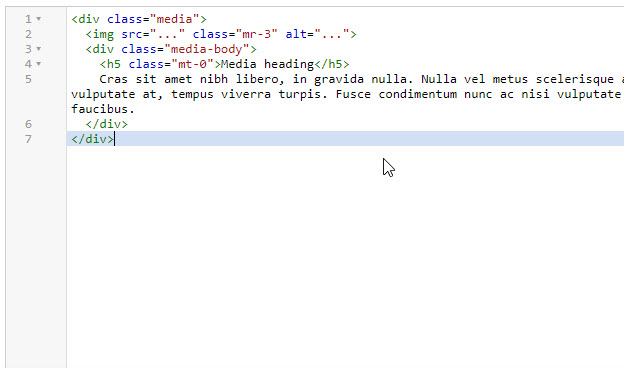Click the "Media heading" text
This screenshot has width=624, height=368.
click(x=267, y=64)
